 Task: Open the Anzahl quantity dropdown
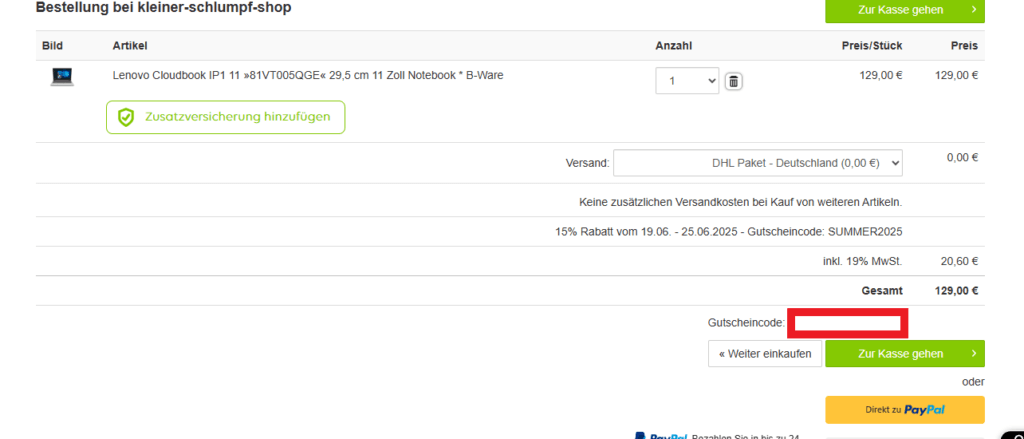click(x=687, y=81)
